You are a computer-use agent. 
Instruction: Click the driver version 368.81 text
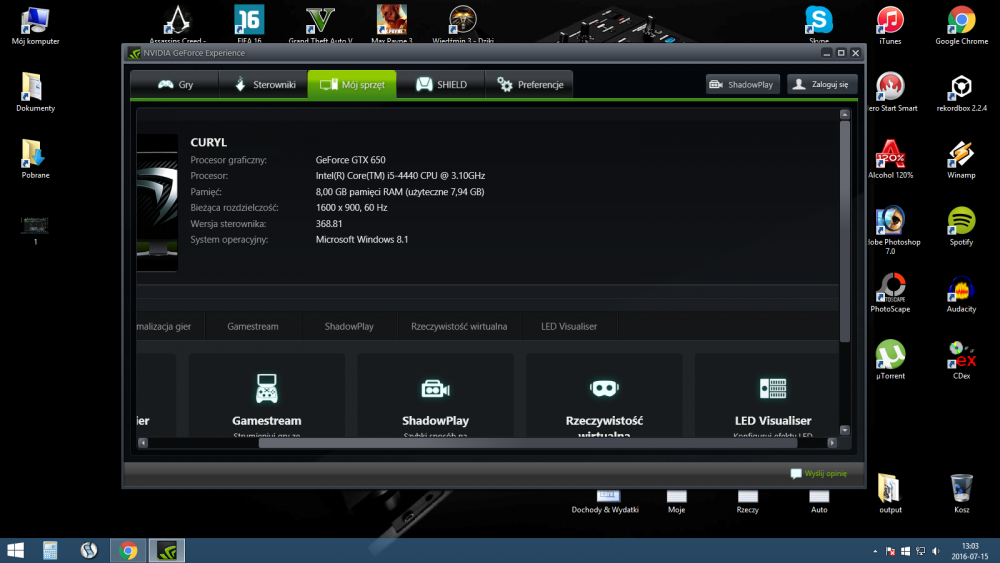pyautogui.click(x=329, y=224)
